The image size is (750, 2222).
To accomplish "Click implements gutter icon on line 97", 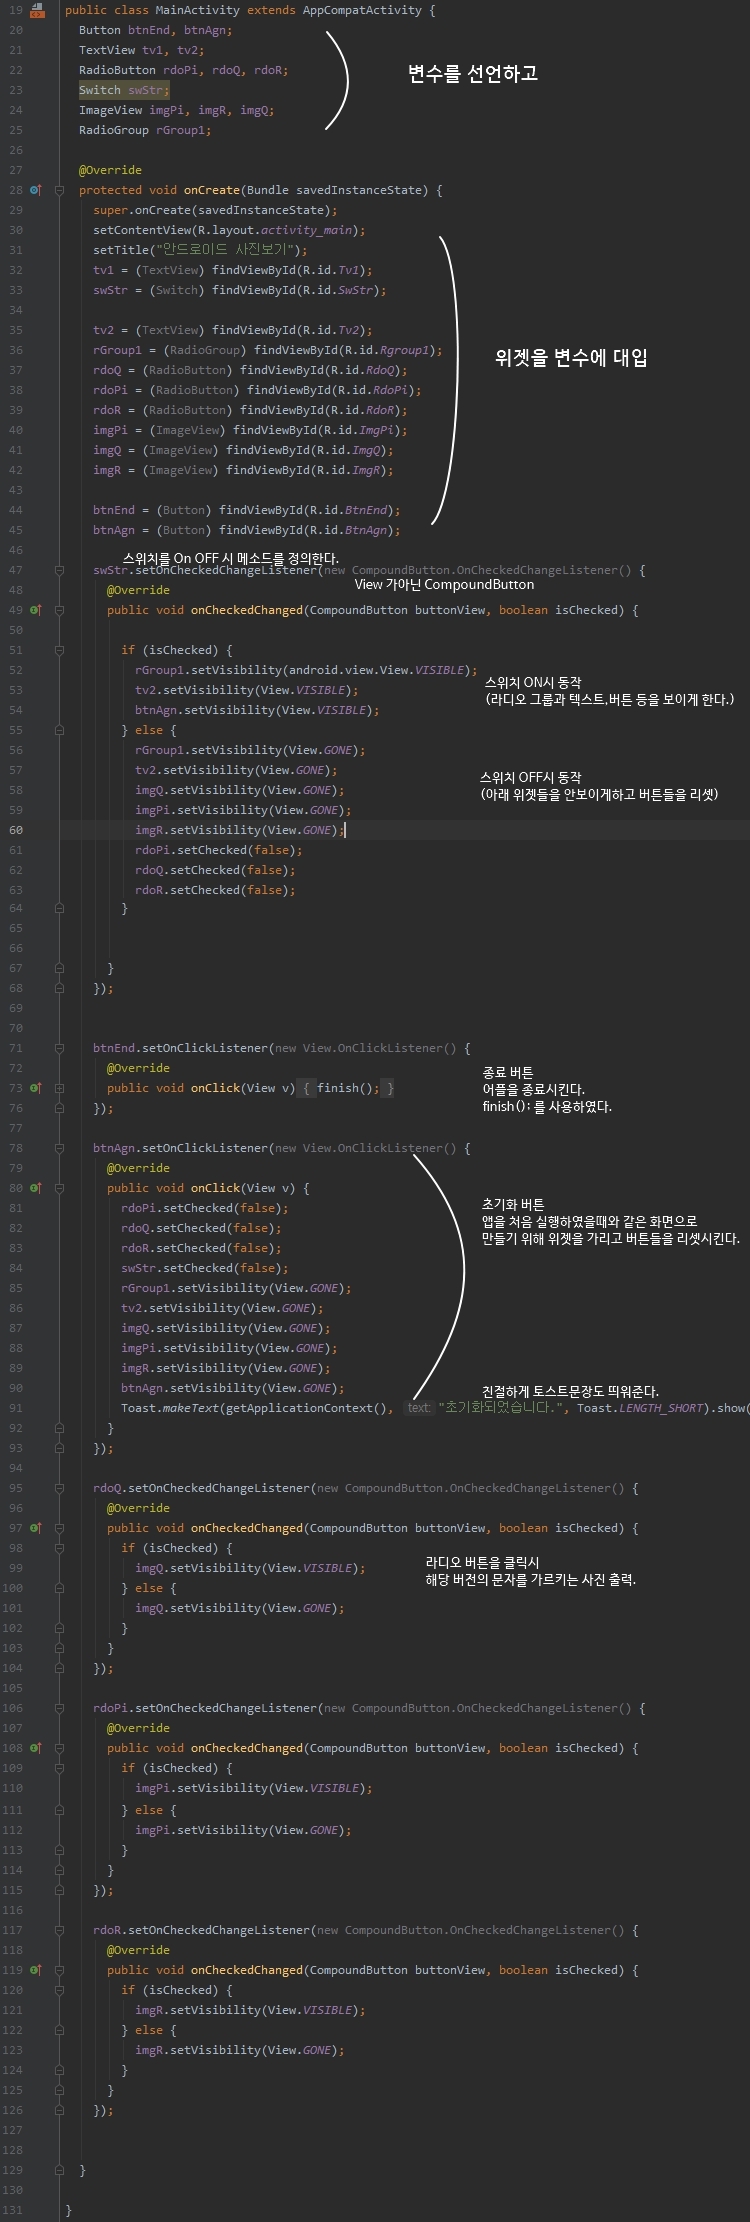I will point(35,1528).
